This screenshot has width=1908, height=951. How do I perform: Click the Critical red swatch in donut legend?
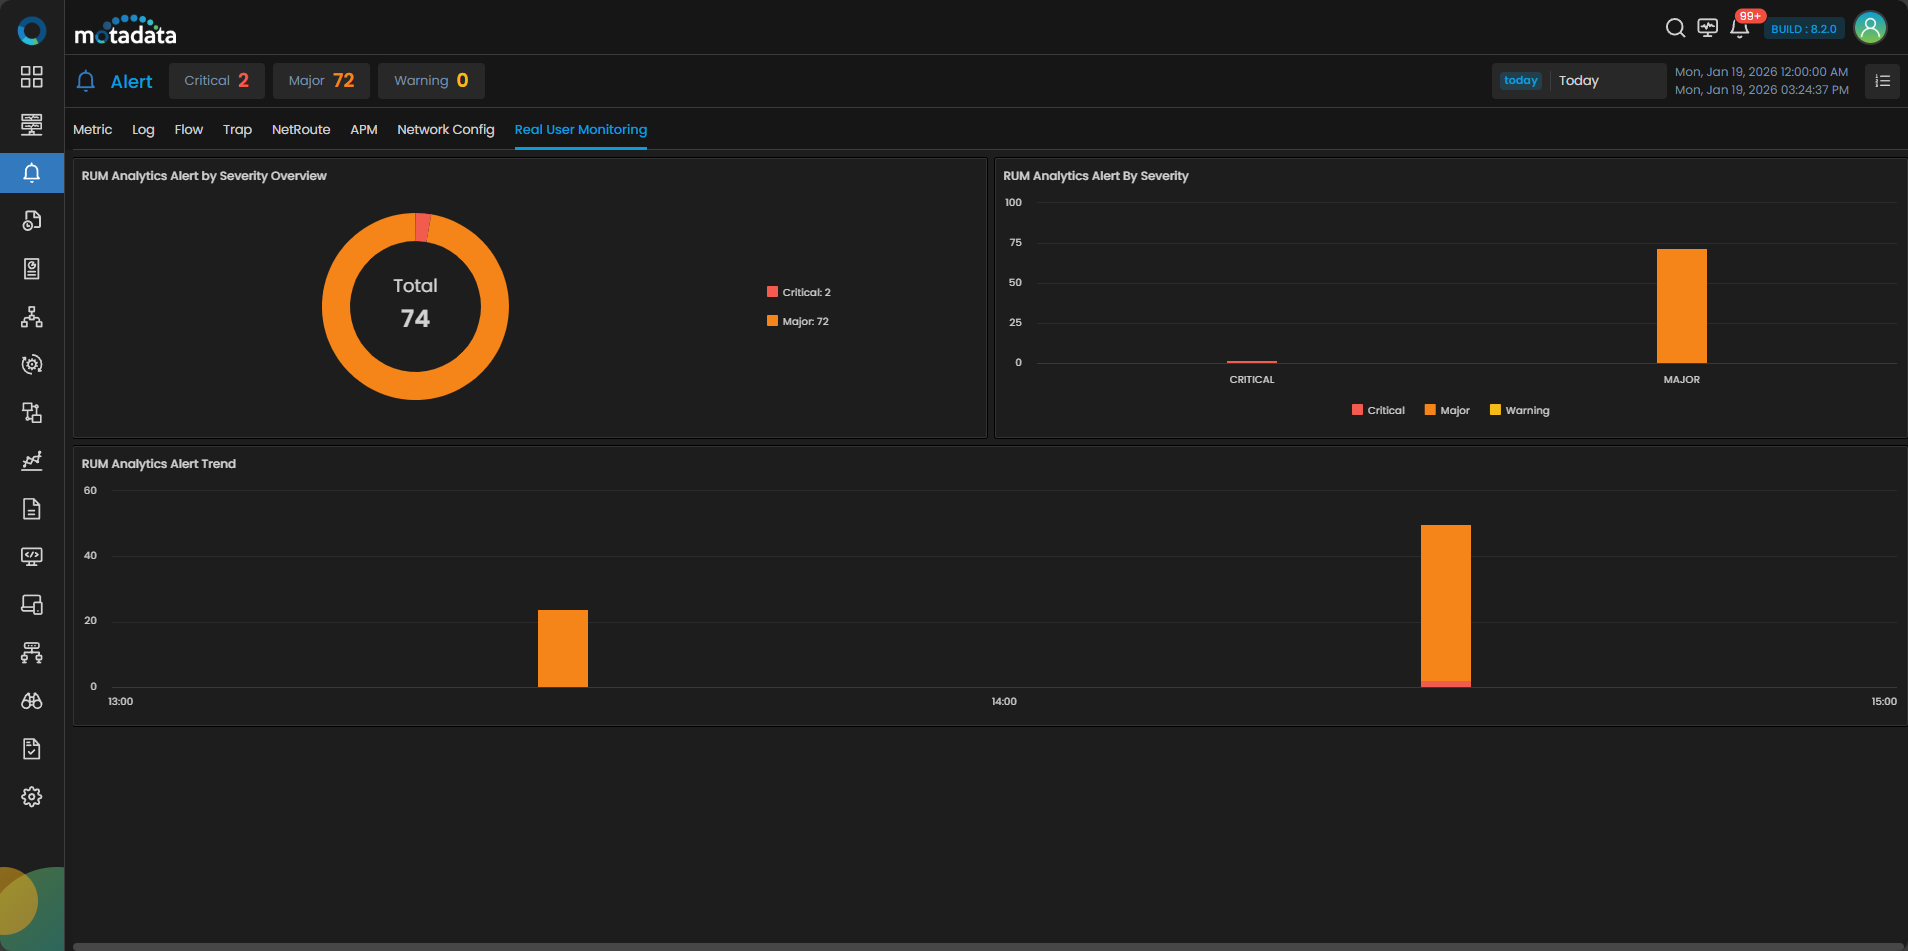coord(772,292)
